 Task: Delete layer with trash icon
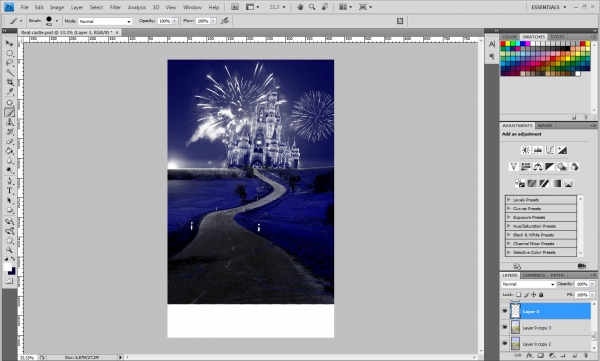(x=585, y=356)
